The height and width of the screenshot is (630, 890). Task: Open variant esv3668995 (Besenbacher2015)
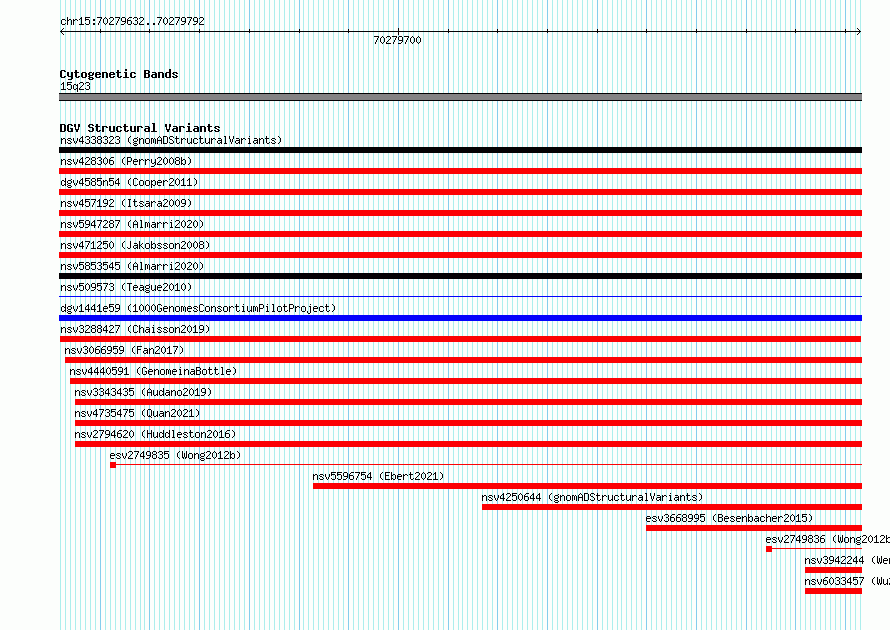point(729,518)
